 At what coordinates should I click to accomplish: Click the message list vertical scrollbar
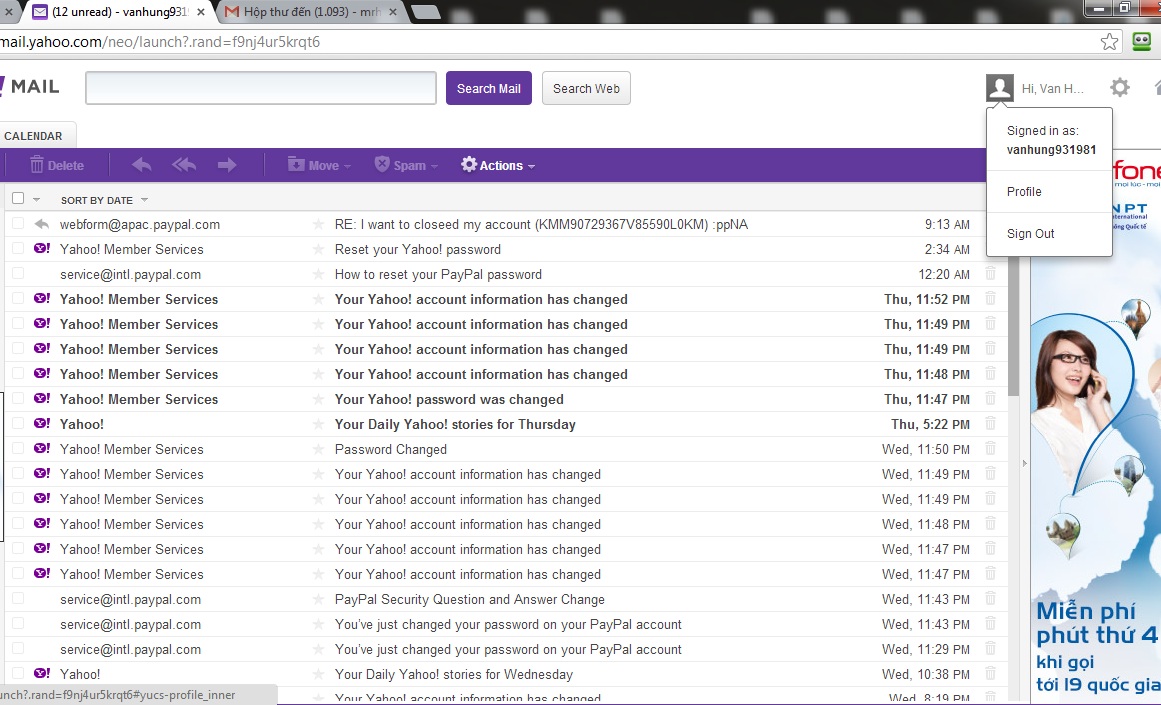pos(1014,324)
